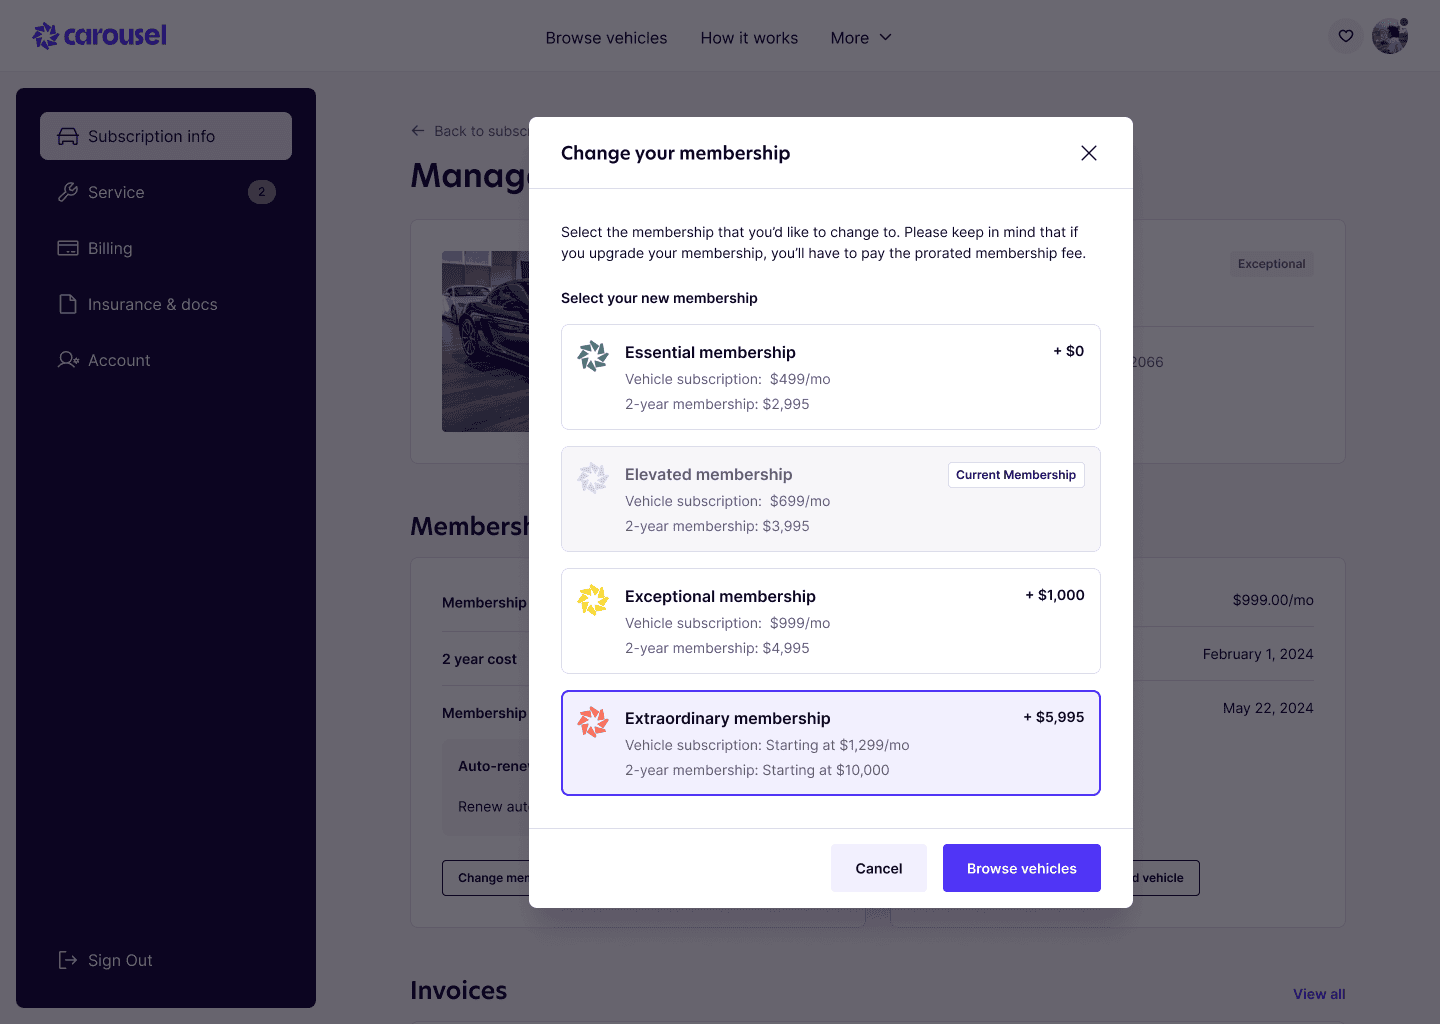Expand the More menu dropdown

[861, 38]
